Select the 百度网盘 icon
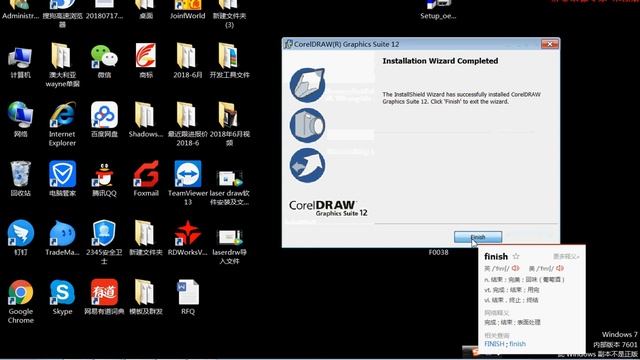Viewport: 640px width, 360px height. (104, 119)
